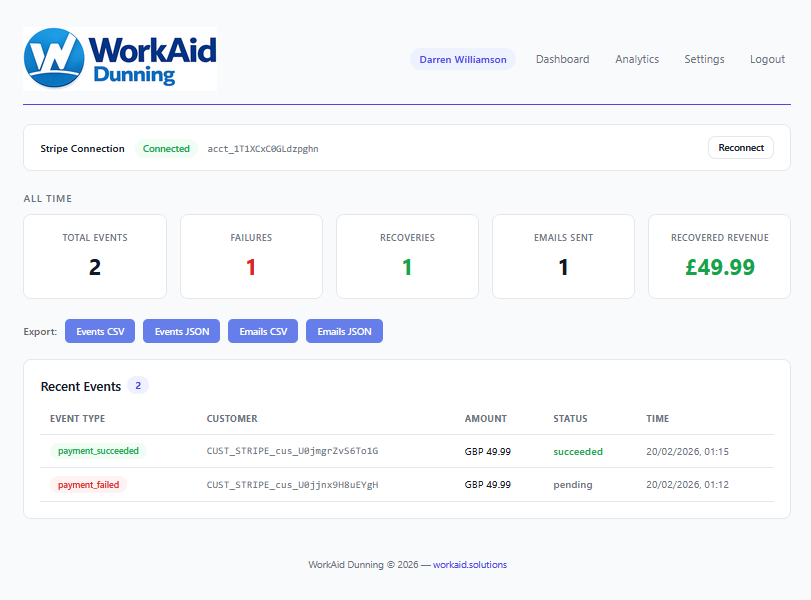Viewport: 811px width, 600px height.
Task: Select the Darren Williamson profile pill
Action: click(462, 59)
